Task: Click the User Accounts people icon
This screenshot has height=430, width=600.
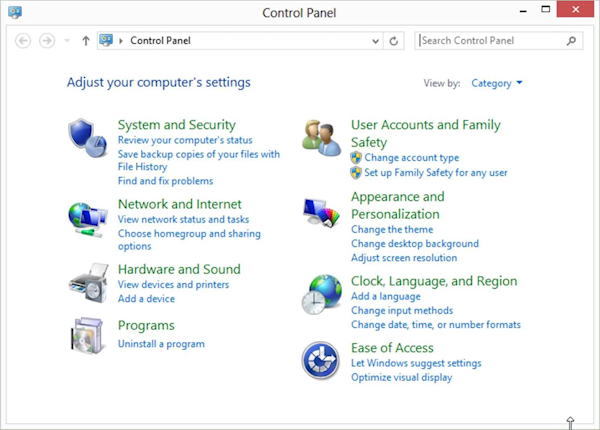Action: point(322,138)
